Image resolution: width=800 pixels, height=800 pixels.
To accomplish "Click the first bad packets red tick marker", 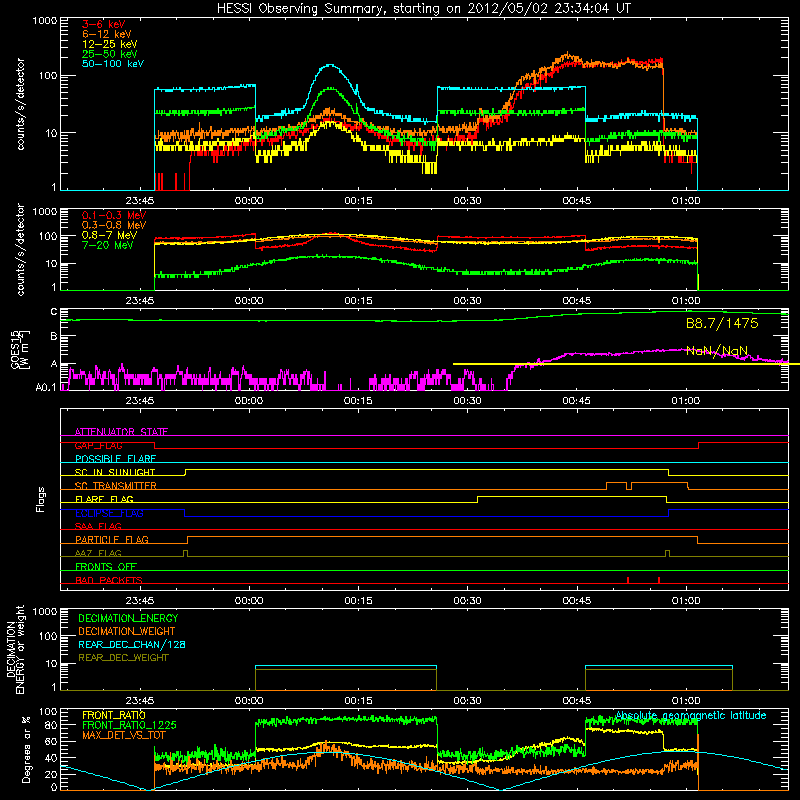I will [x=628, y=580].
